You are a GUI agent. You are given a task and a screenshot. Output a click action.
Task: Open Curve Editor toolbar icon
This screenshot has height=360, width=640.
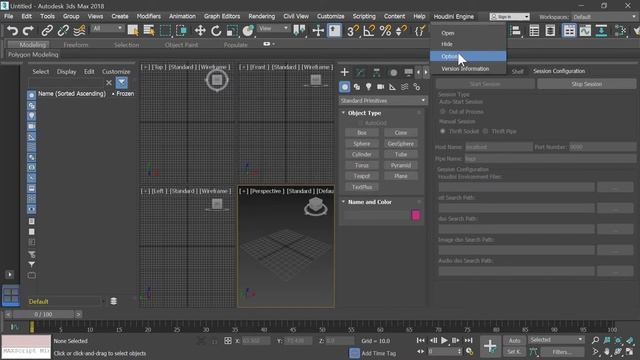click(585, 31)
